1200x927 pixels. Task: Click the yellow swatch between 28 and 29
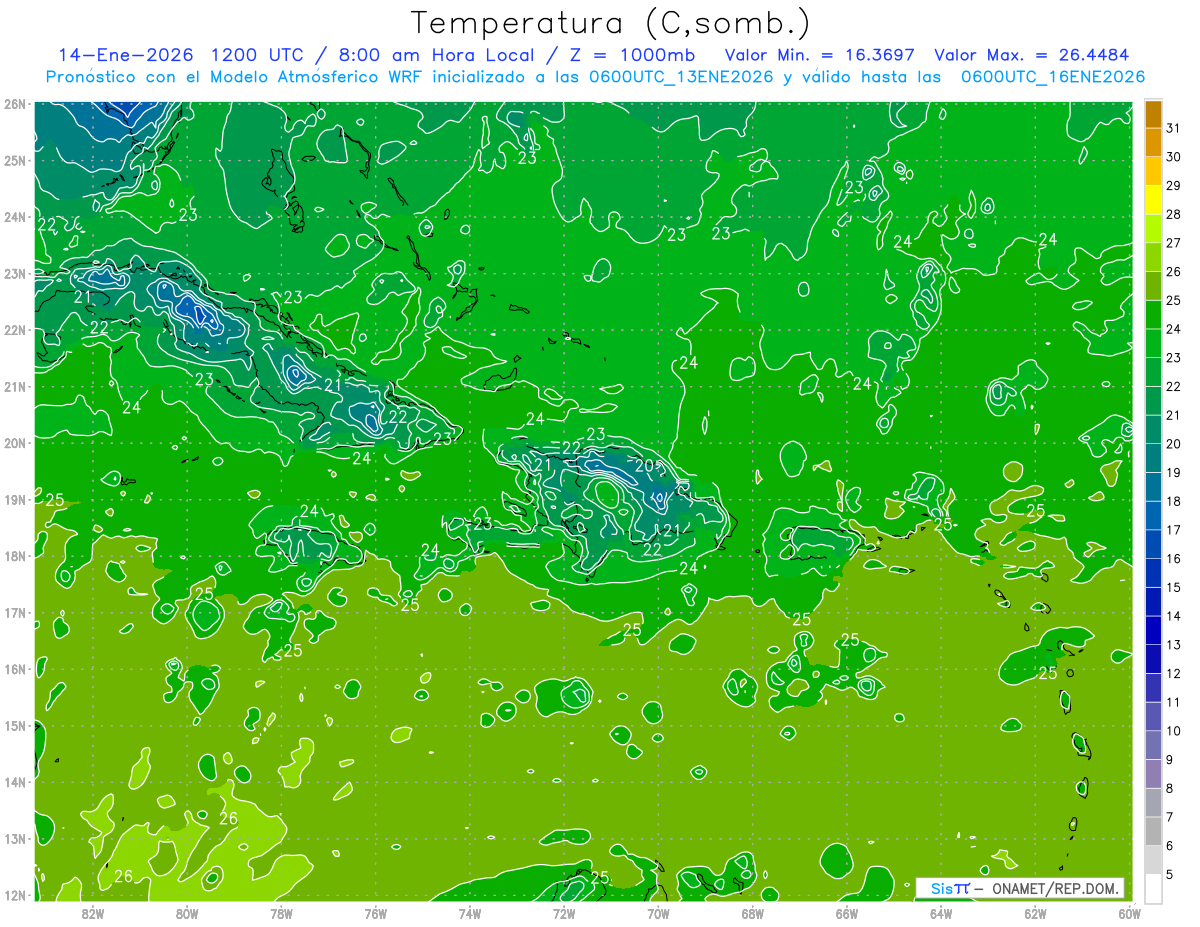tap(1153, 200)
